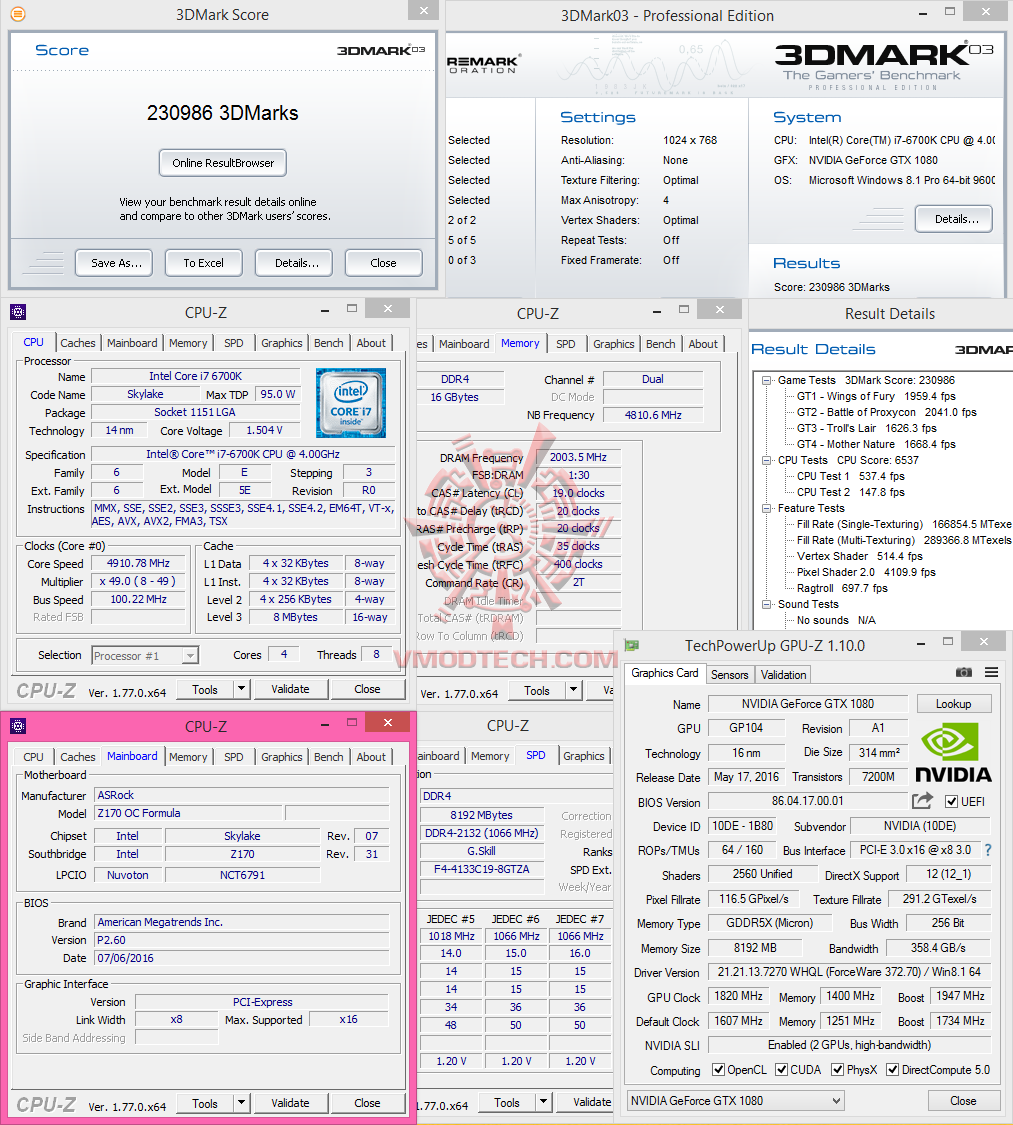
Task: Click the CPU-Z chip icon in the pink Mainboard window
Action: click(x=18, y=726)
